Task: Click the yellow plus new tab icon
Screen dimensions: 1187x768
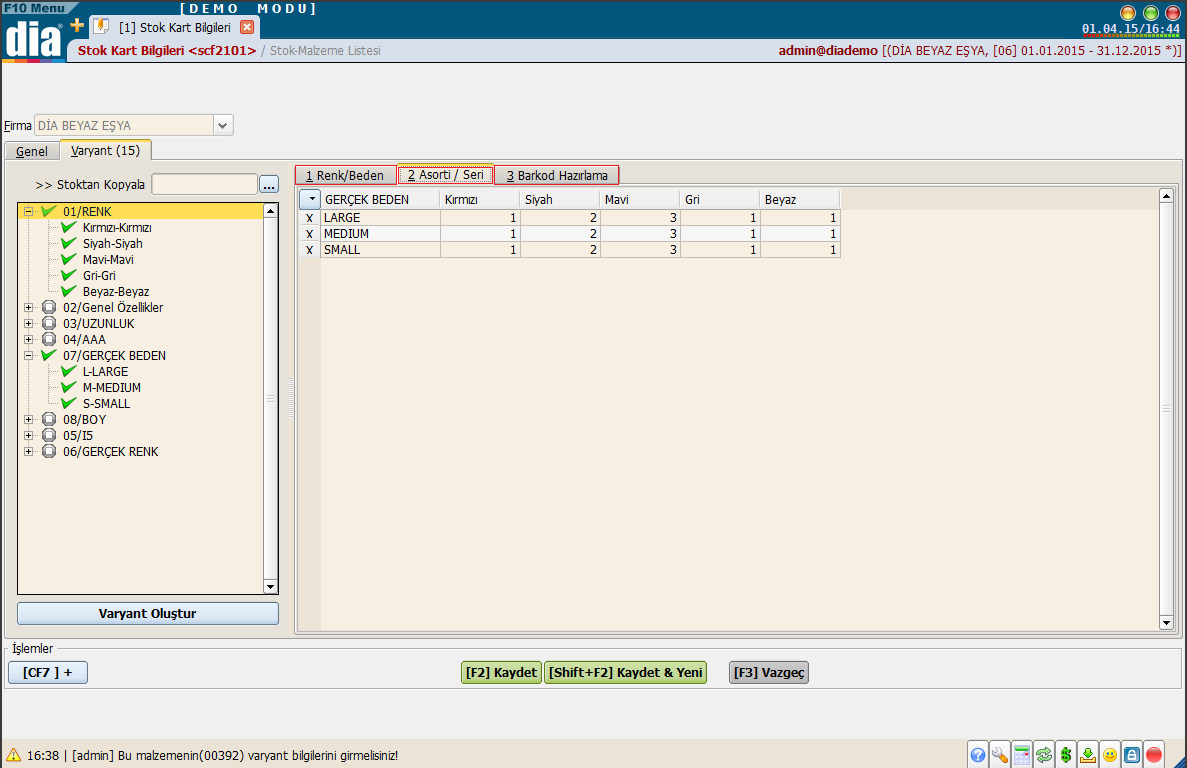Action: pos(76,26)
